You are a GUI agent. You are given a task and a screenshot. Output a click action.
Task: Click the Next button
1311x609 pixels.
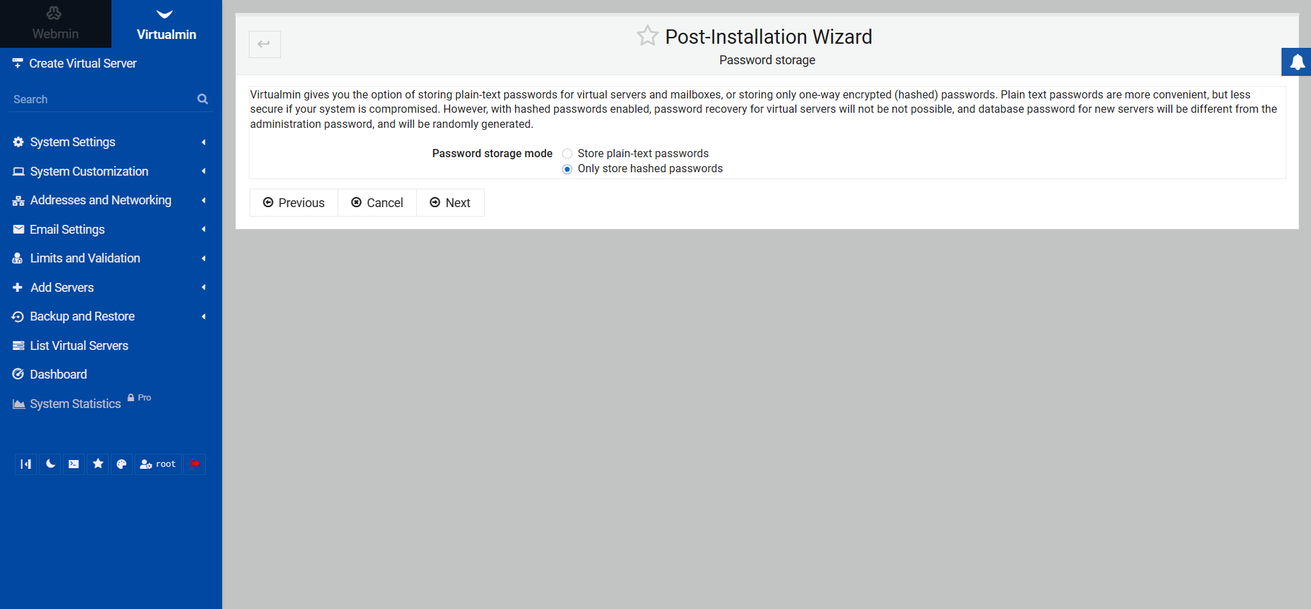coord(450,203)
